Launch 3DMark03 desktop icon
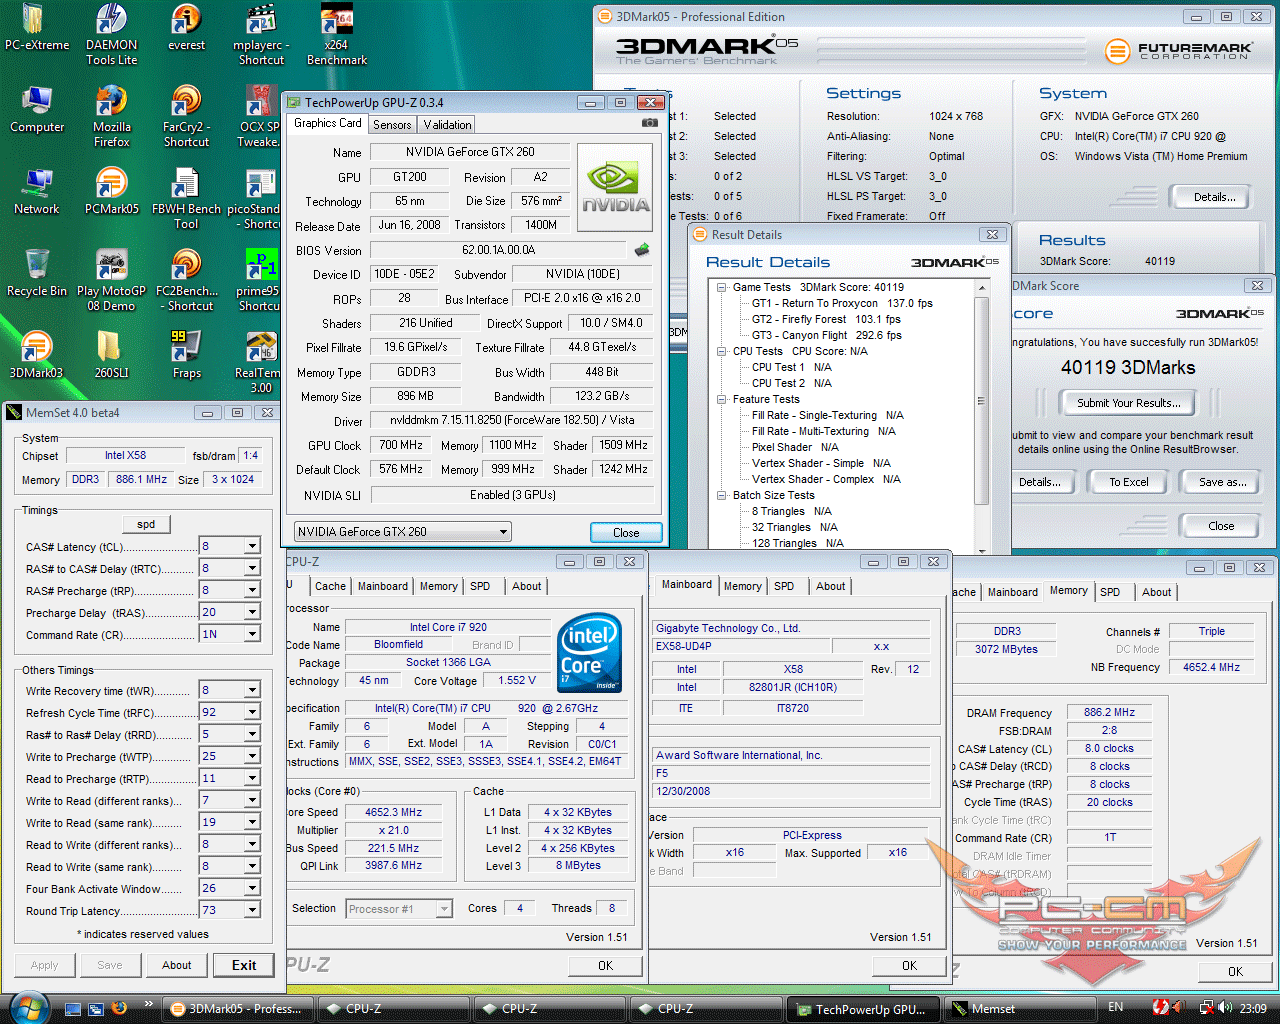1280x1024 pixels. pyautogui.click(x=37, y=356)
